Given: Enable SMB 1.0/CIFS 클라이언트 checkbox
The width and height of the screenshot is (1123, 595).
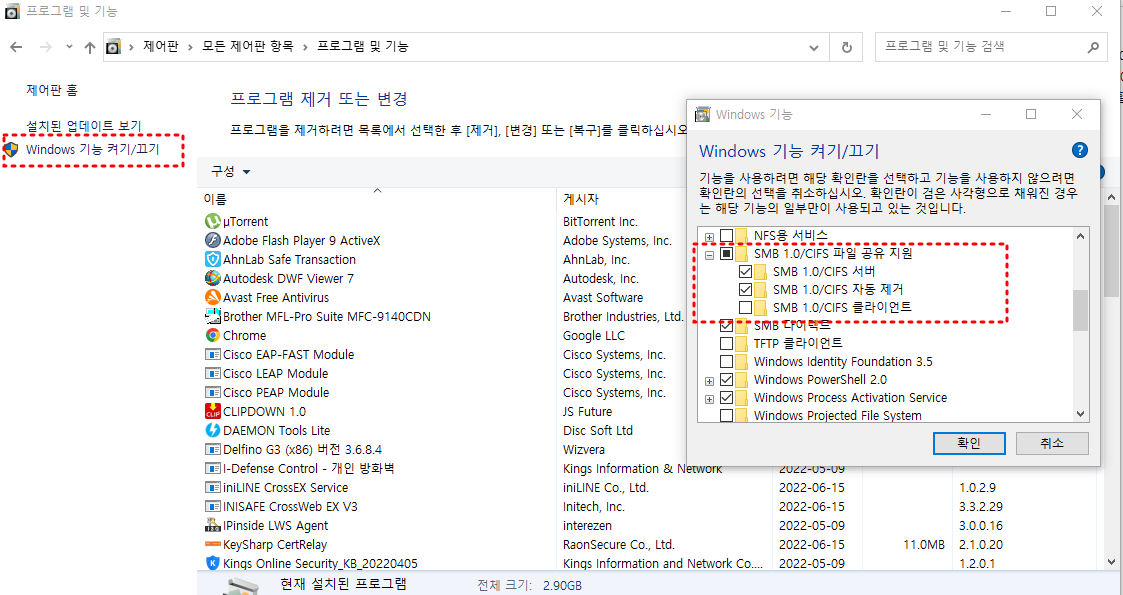Looking at the screenshot, I should [x=745, y=308].
